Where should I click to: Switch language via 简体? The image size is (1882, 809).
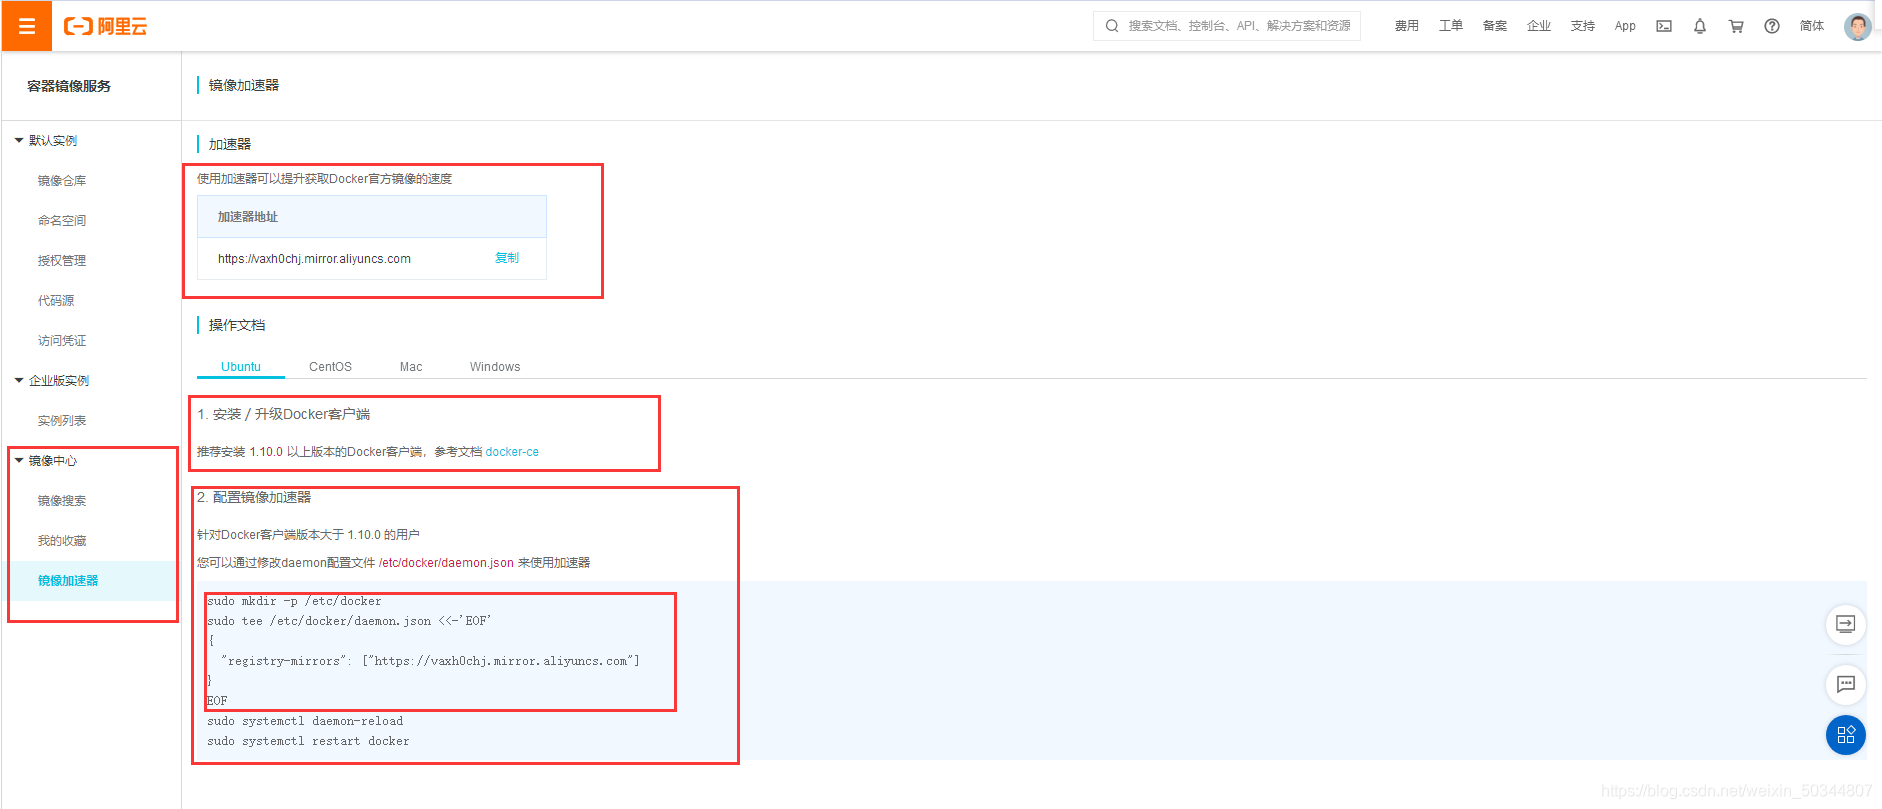tap(1812, 26)
